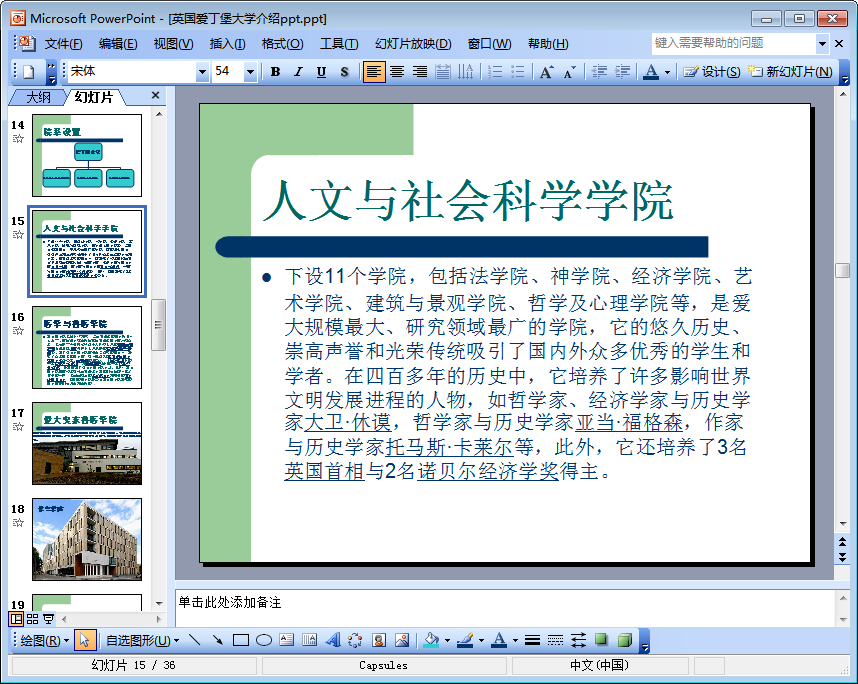Select slide 17 thumbnail with building photo

(x=87, y=443)
